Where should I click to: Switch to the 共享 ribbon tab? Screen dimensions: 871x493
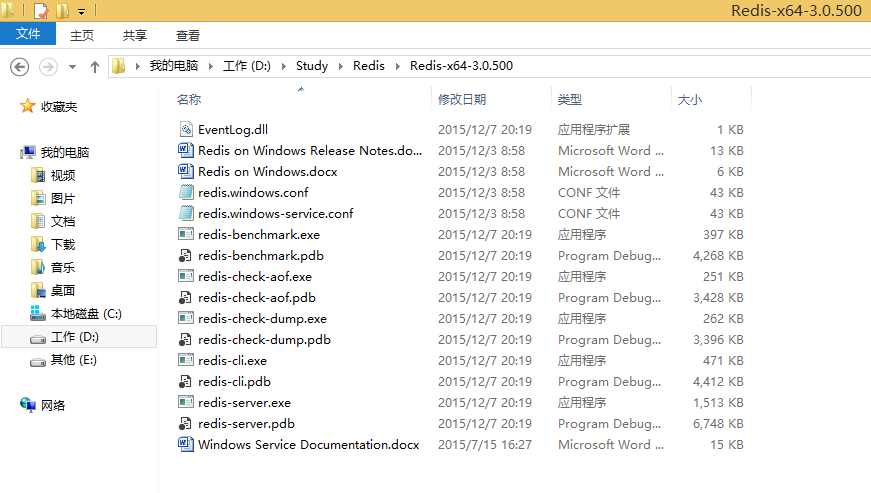[134, 36]
